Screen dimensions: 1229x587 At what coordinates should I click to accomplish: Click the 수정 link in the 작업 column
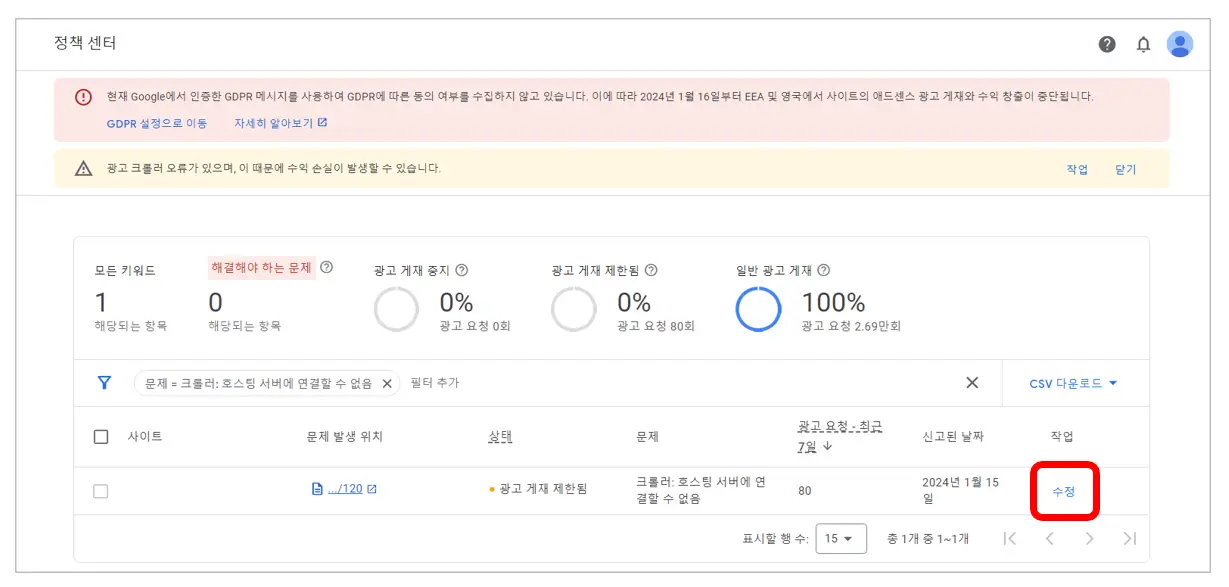point(1064,490)
